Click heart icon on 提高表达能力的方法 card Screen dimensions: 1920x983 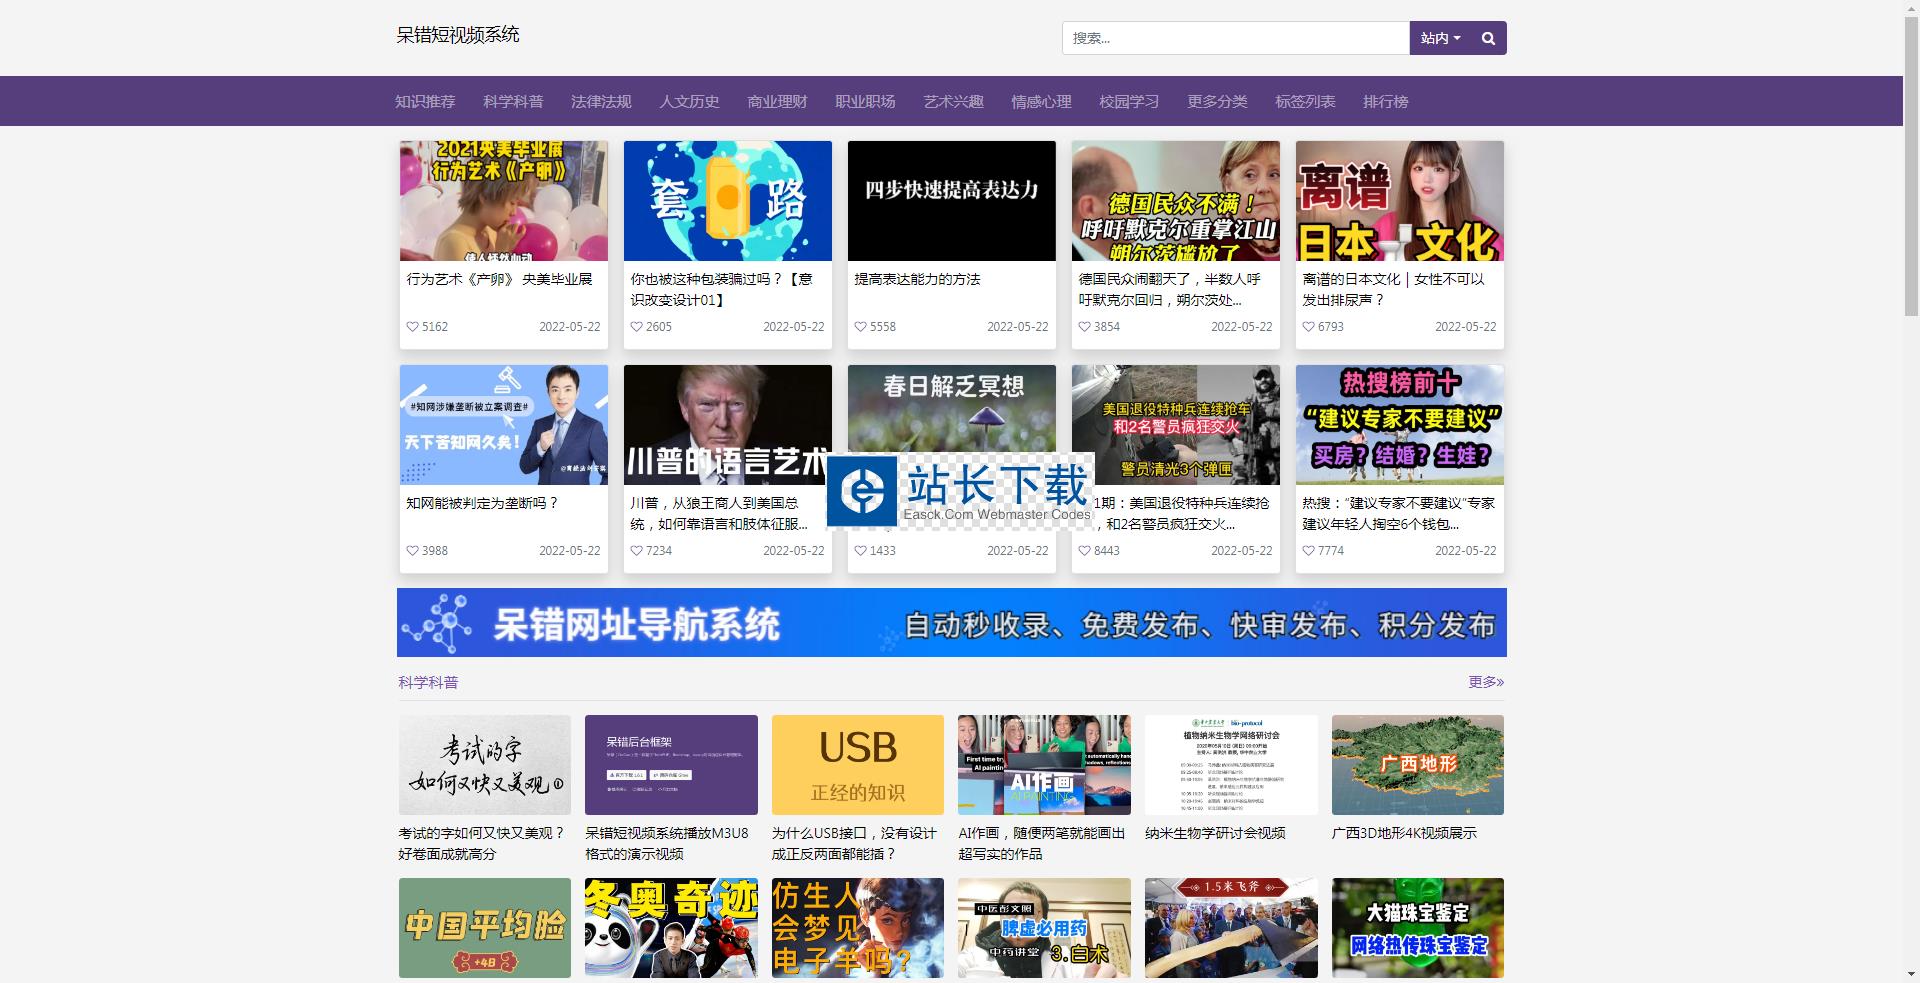point(860,327)
